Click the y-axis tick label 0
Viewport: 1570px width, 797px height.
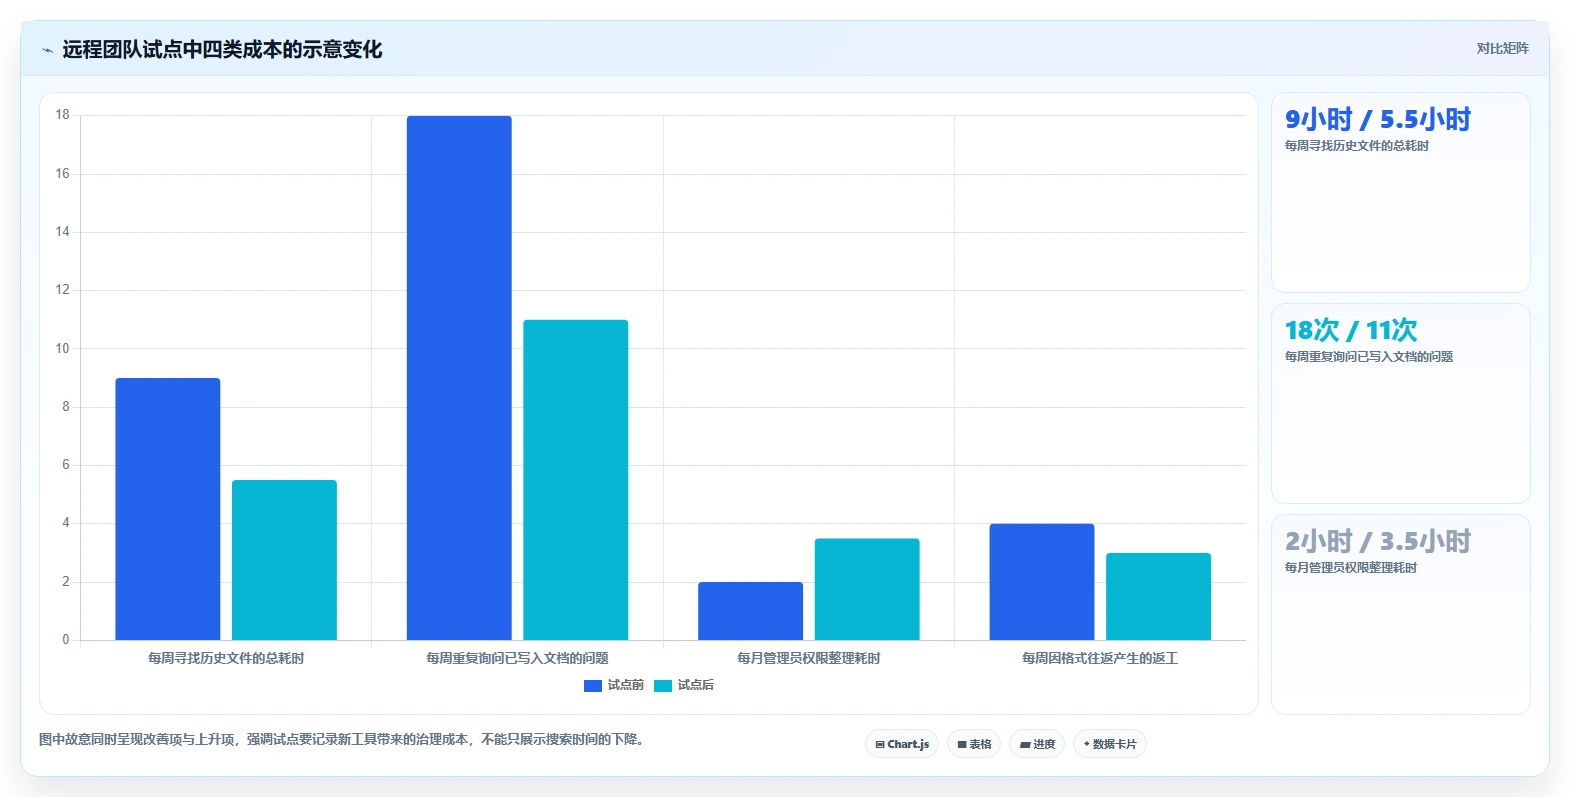[x=66, y=640]
